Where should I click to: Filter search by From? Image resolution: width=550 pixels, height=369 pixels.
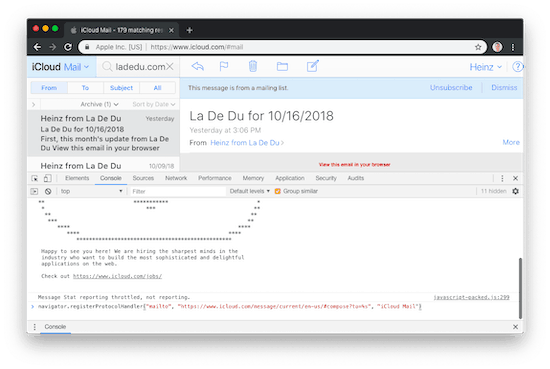[49, 88]
